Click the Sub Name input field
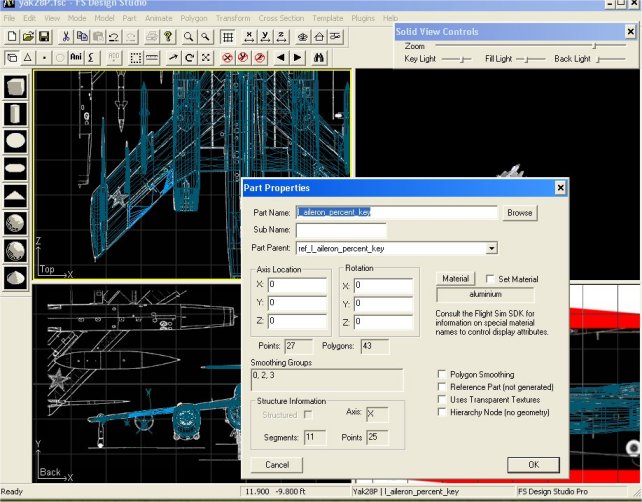The height and width of the screenshot is (502, 642). (340, 231)
